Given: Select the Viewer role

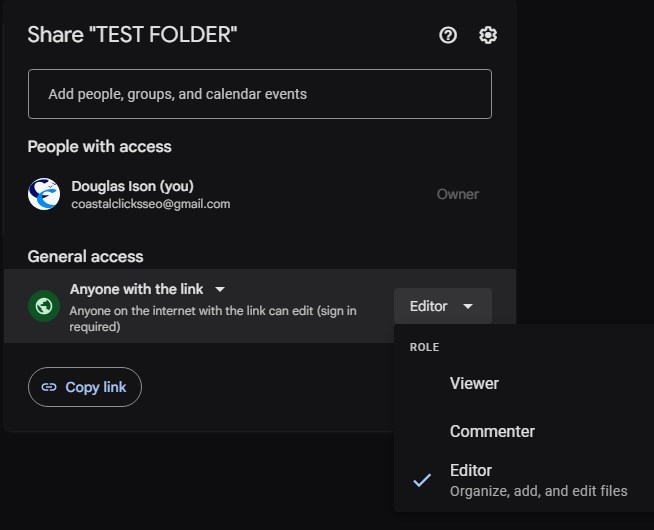Looking at the screenshot, I should [474, 383].
